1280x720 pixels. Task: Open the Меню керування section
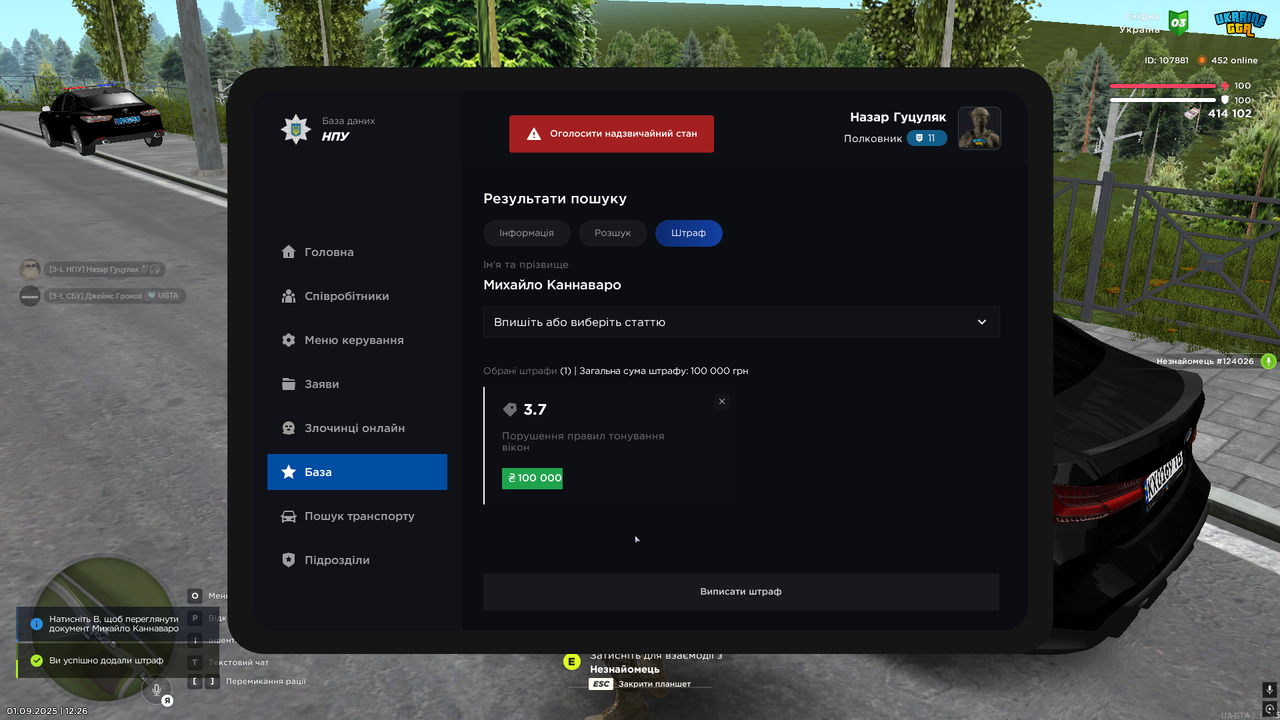(x=357, y=340)
